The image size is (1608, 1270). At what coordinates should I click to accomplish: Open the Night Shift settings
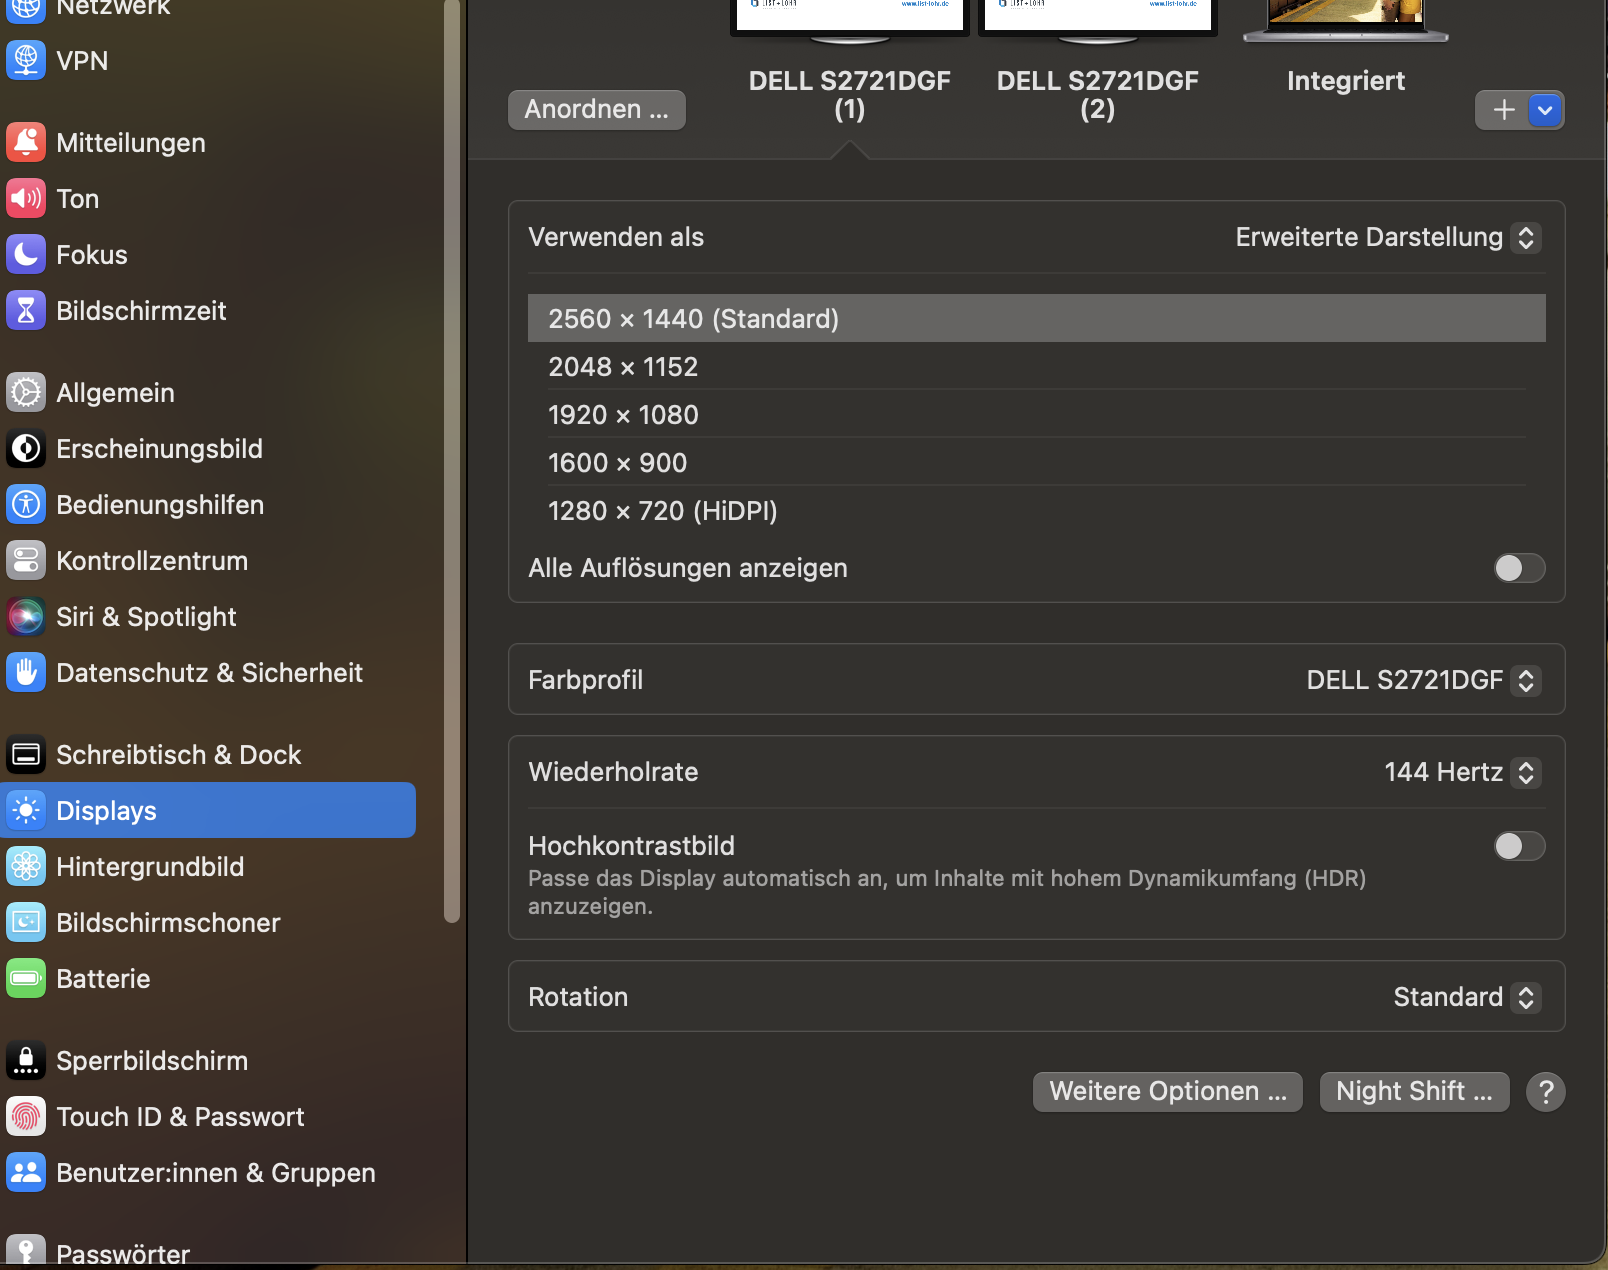(x=1414, y=1092)
